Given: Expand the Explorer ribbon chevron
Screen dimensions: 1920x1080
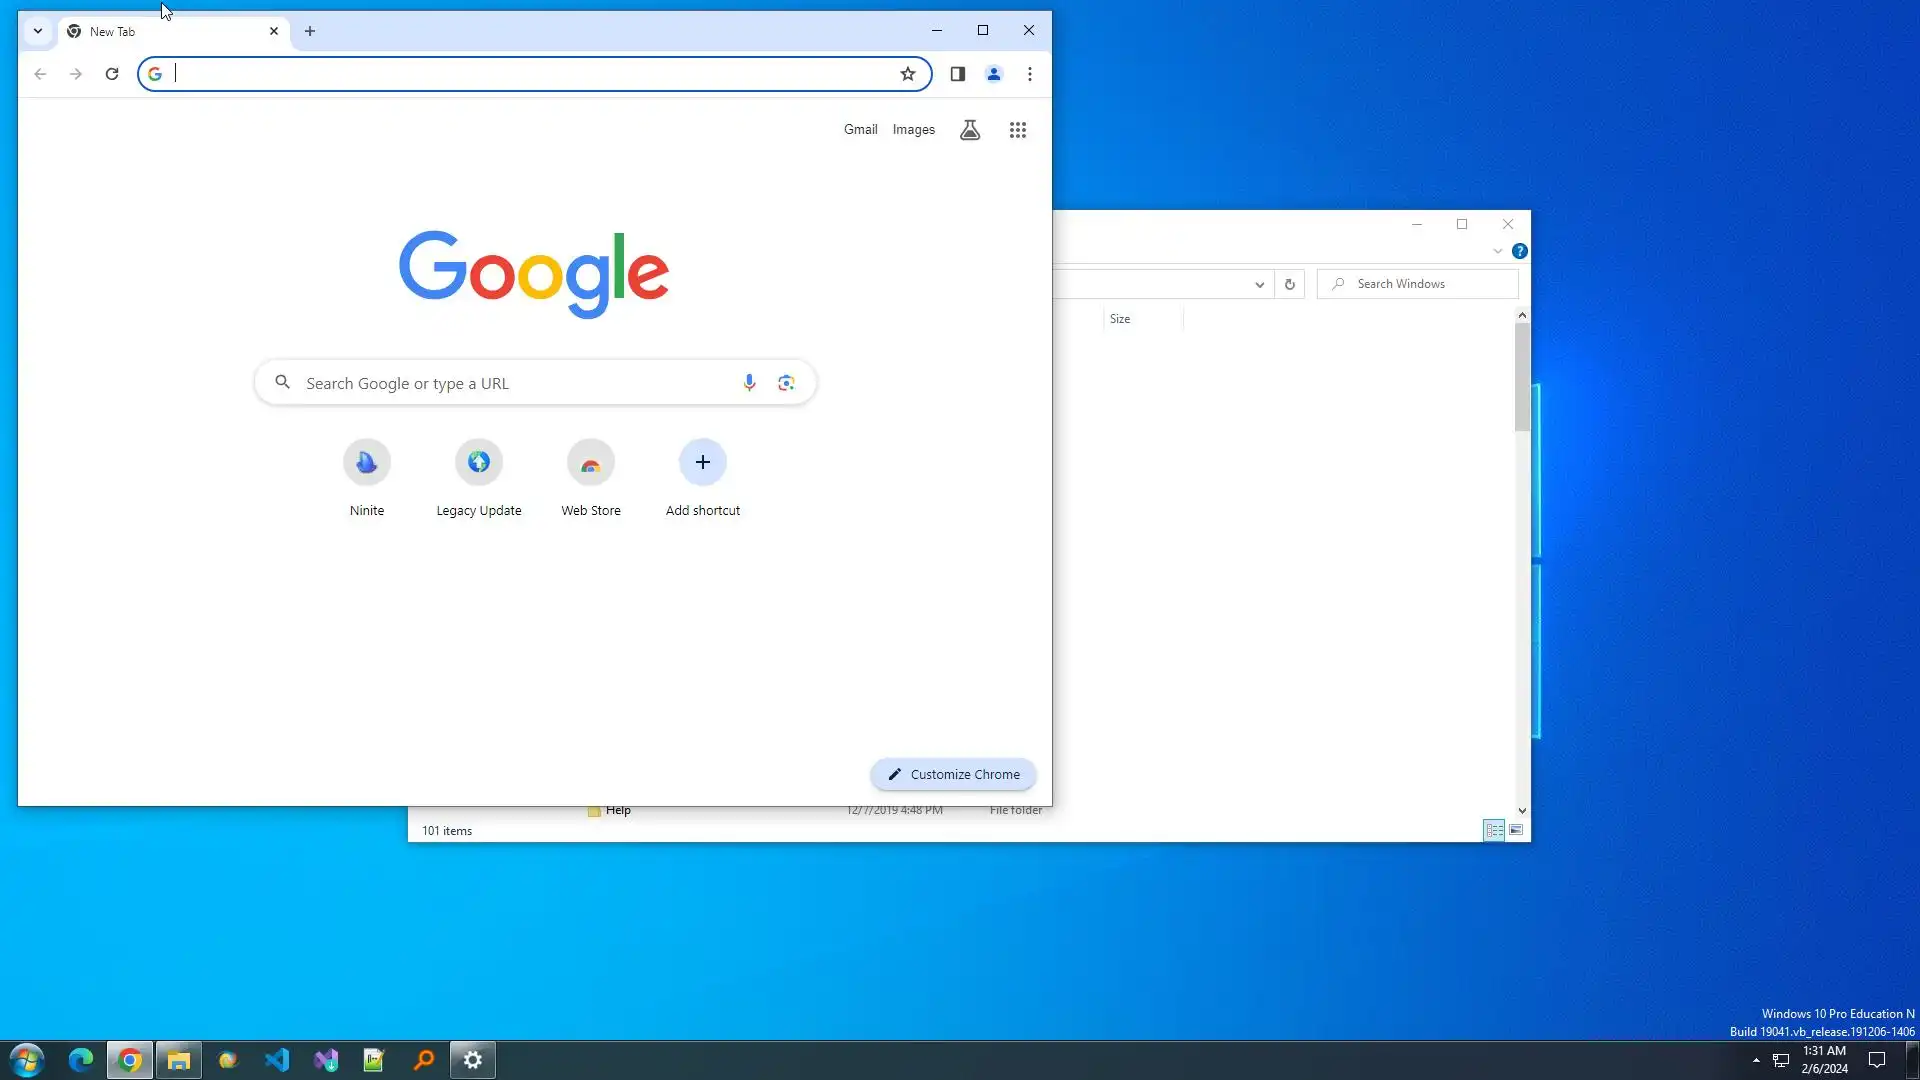Looking at the screenshot, I should 1497,252.
